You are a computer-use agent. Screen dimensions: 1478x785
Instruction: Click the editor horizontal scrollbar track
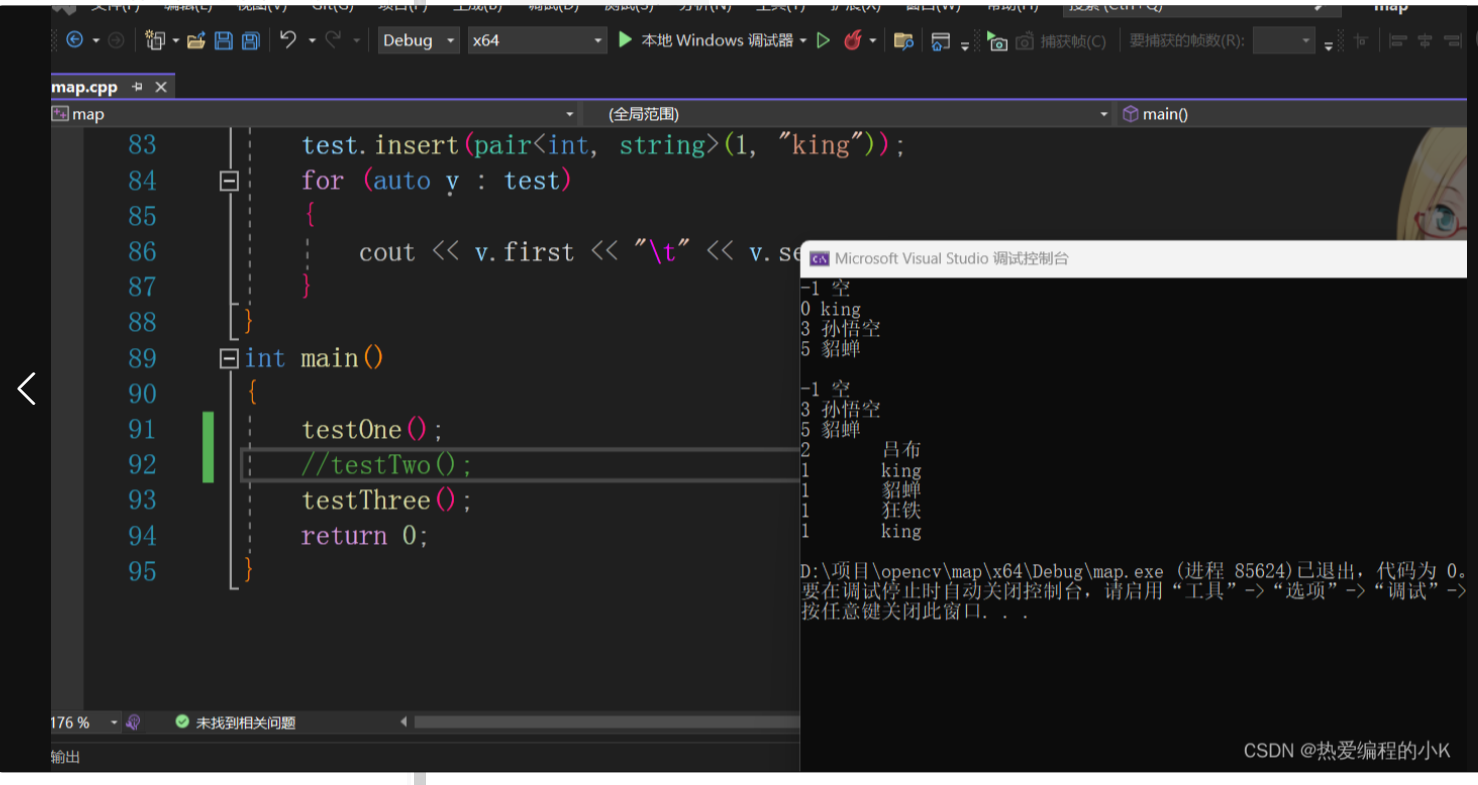tap(606, 722)
